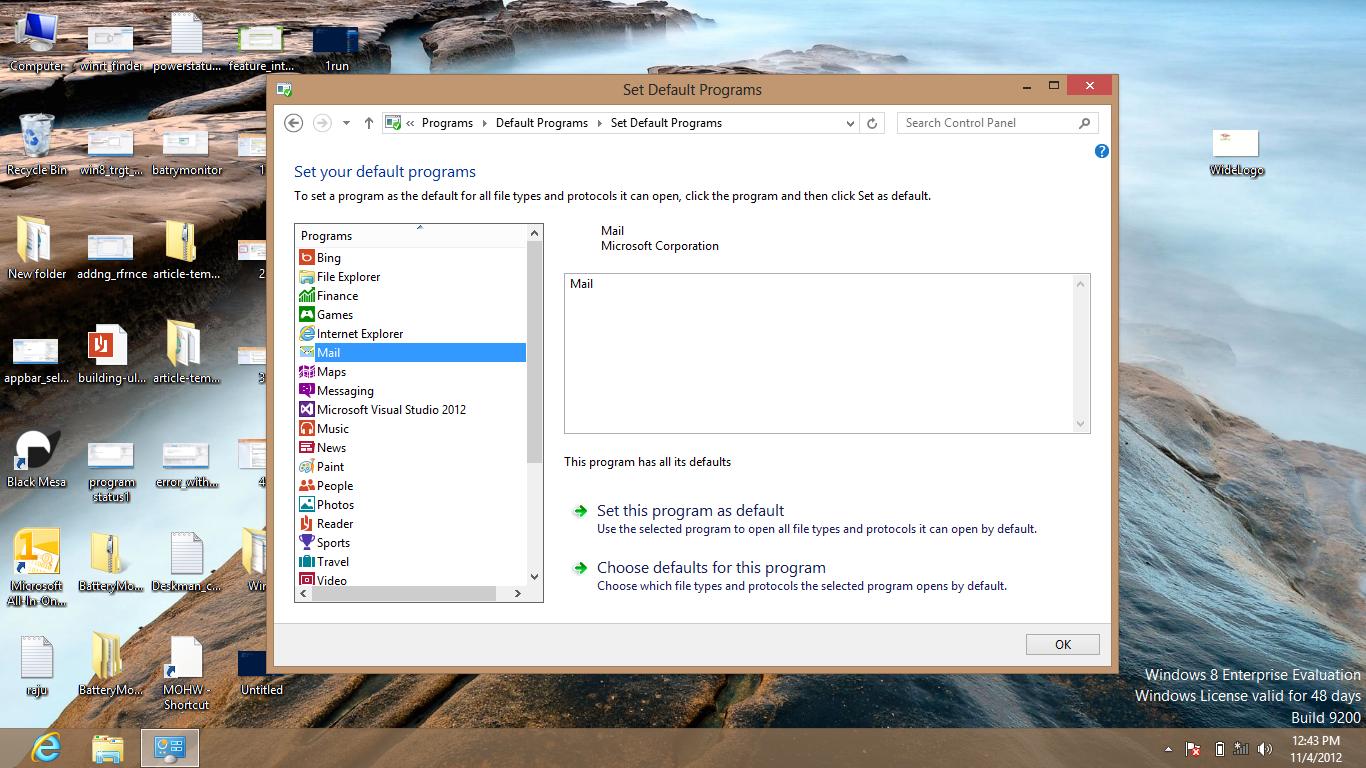Select the Untitled desktop icon
The height and width of the screenshot is (768, 1366).
[261, 672]
